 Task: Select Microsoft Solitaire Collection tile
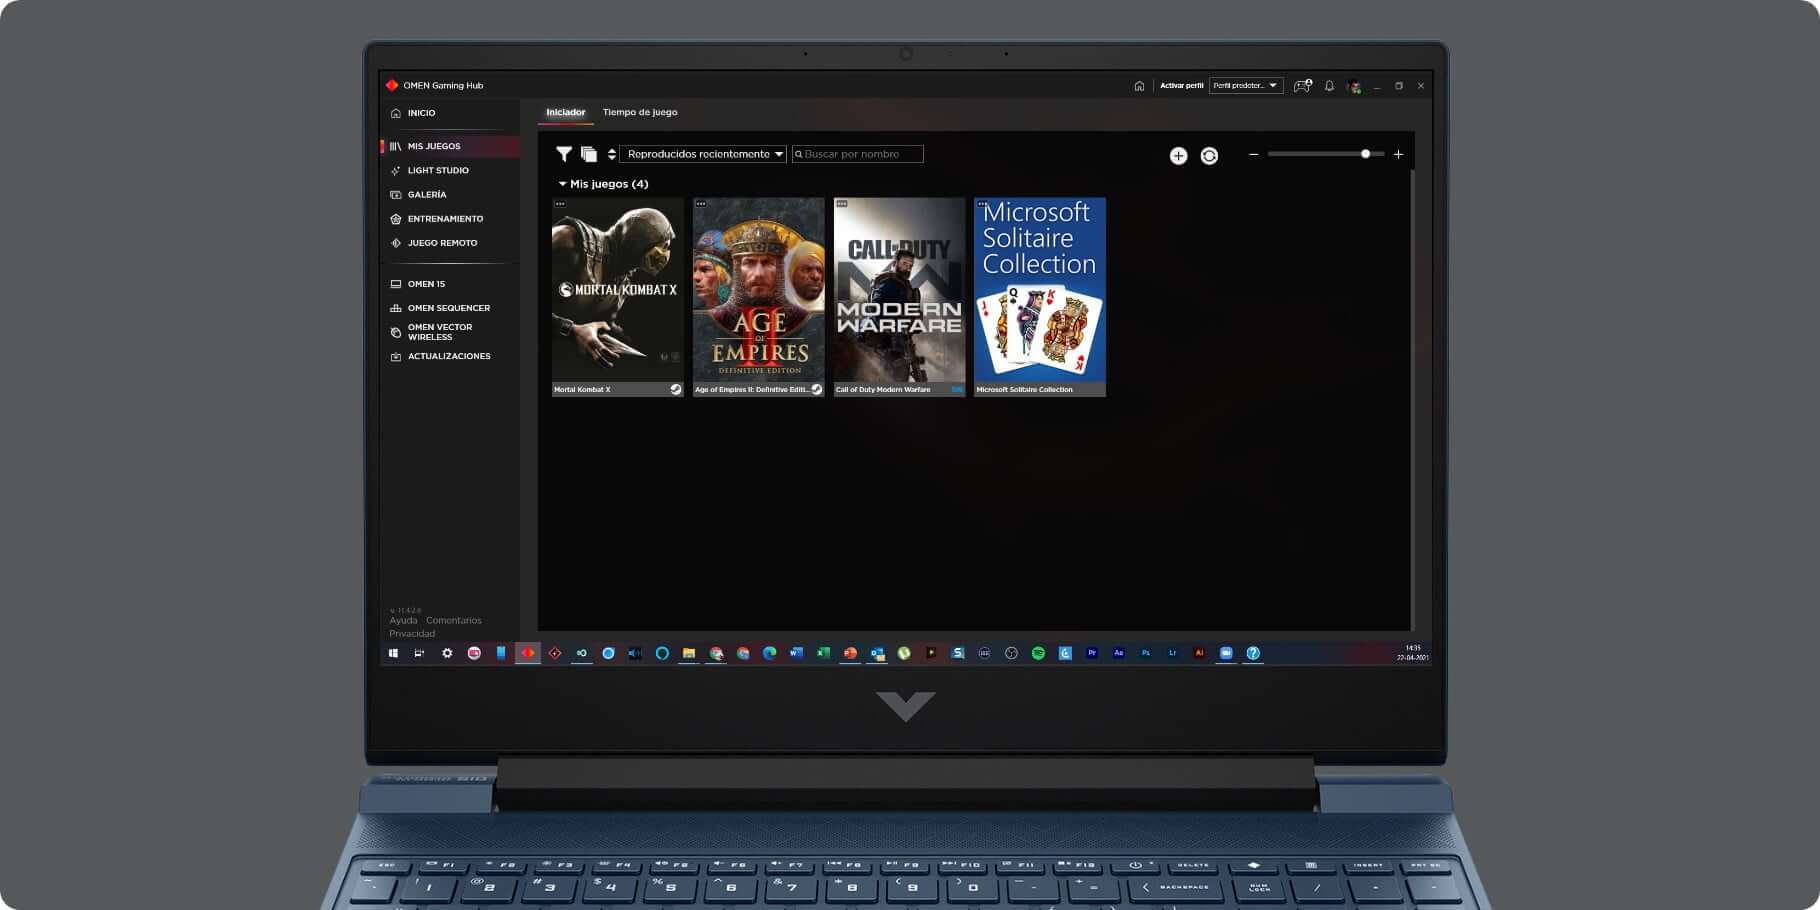pos(1040,297)
